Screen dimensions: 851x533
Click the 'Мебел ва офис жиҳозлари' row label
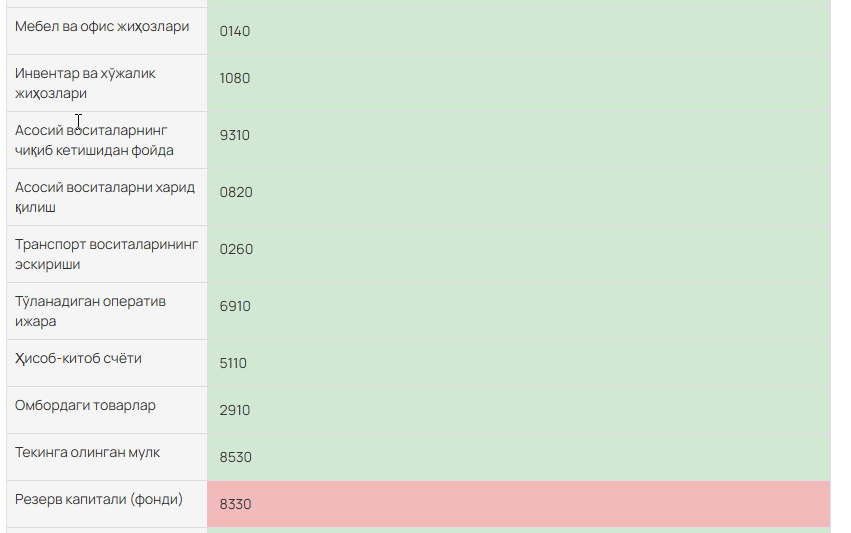pyautogui.click(x=102, y=27)
